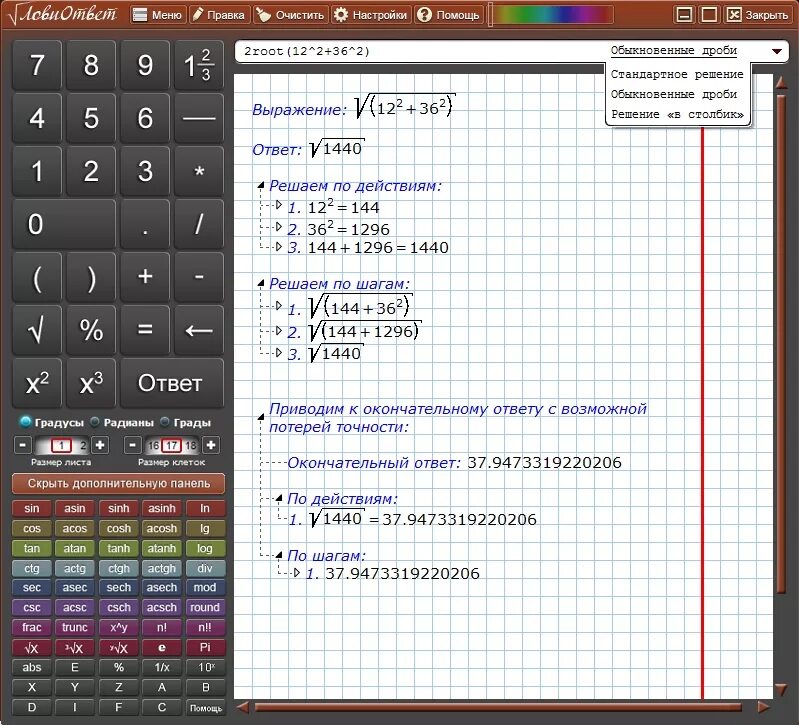799x725 pixels.
Task: Collapse the 'Приводим к окончательному ответу' section
Action: (x=261, y=417)
